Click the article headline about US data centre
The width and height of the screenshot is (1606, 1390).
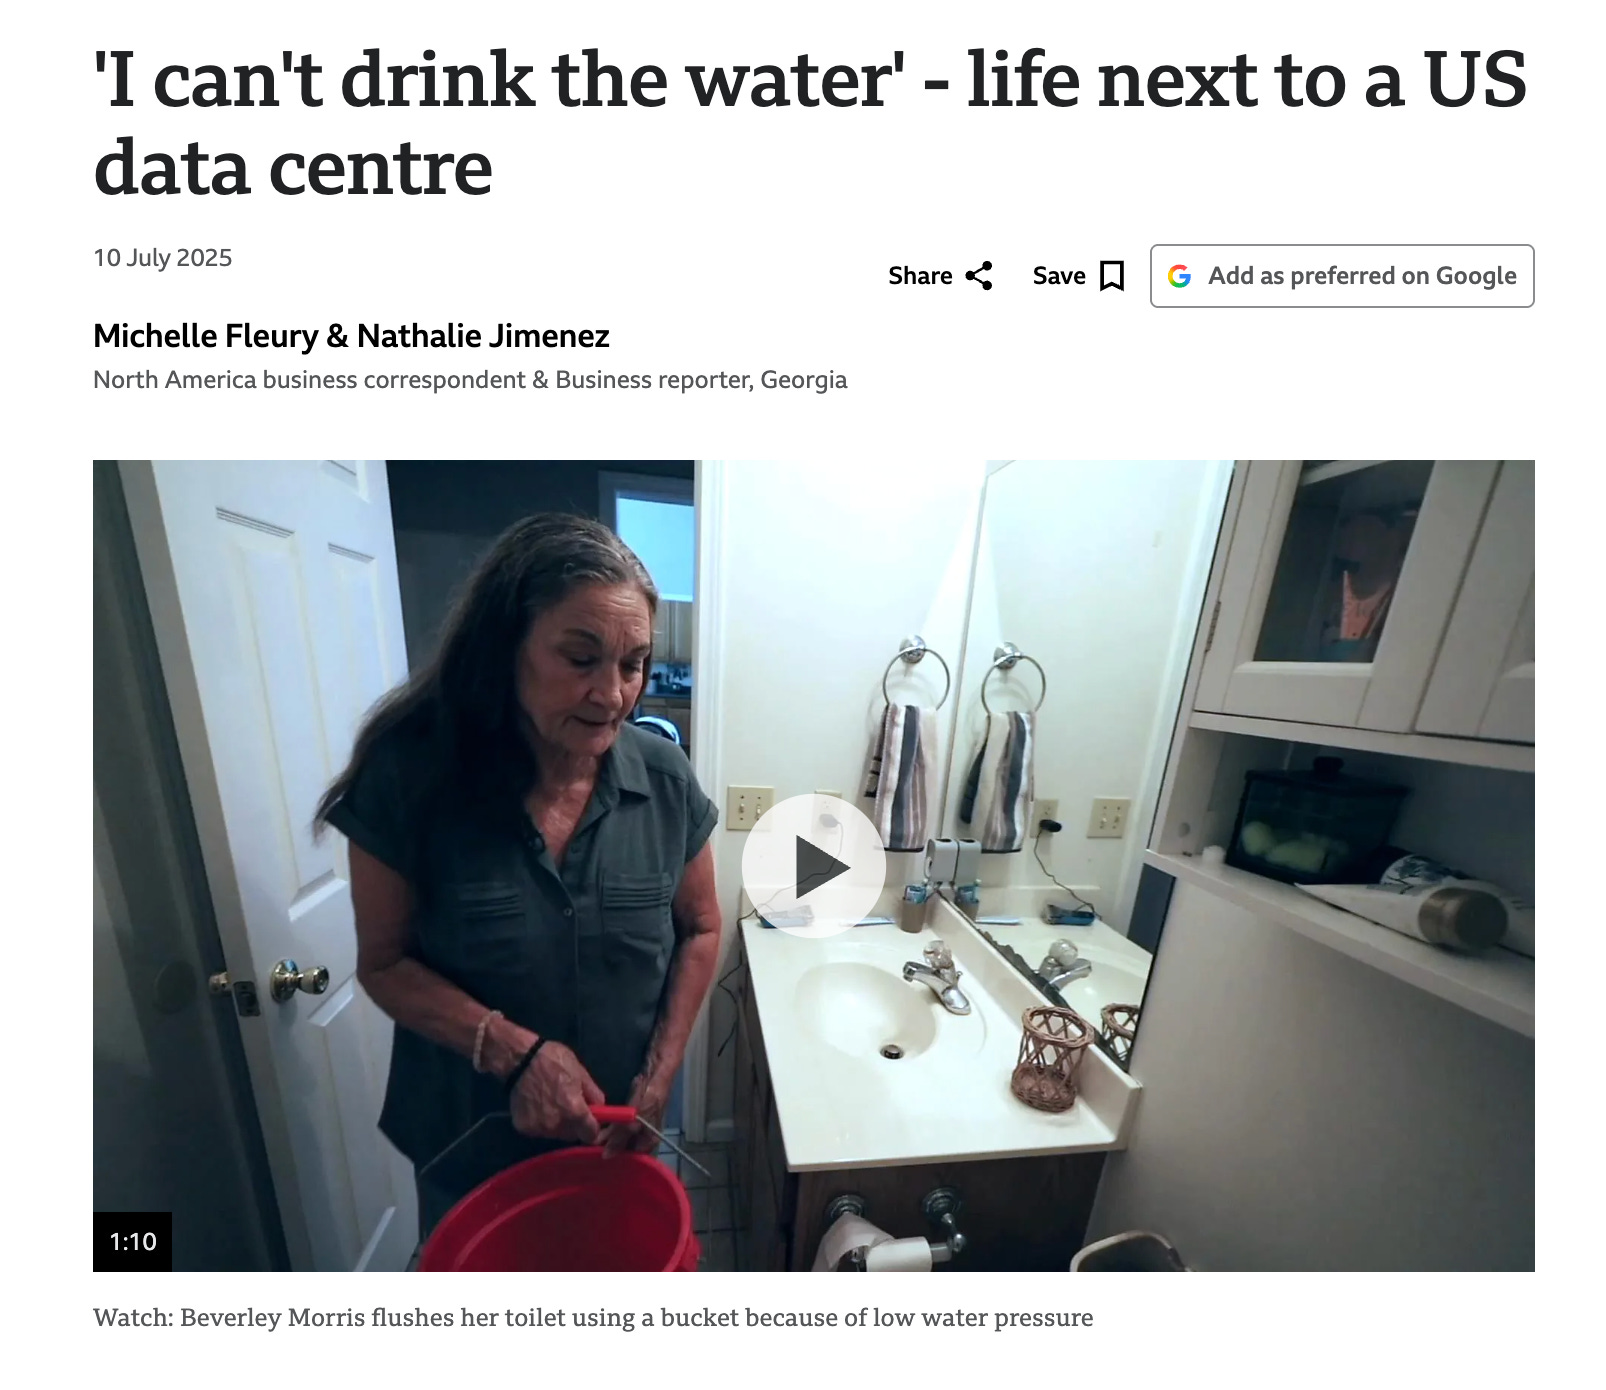[x=810, y=123]
